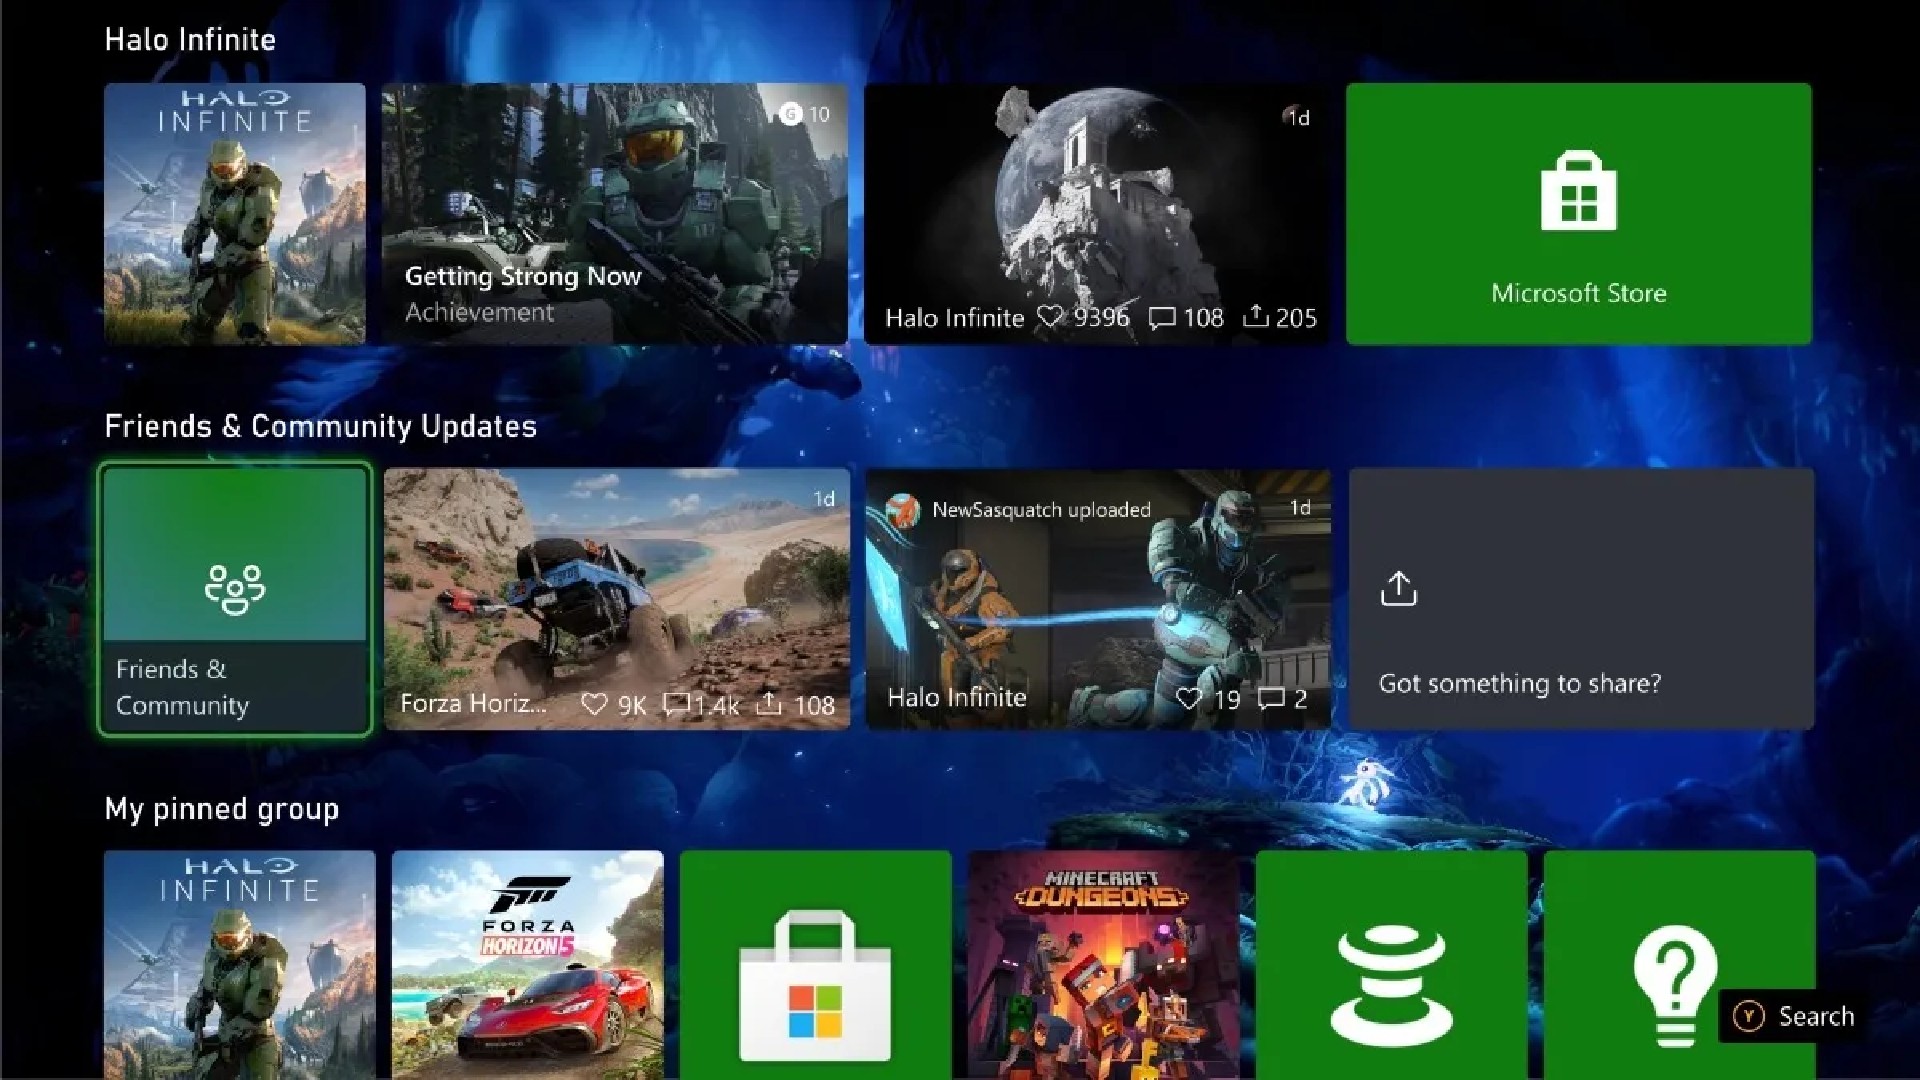This screenshot has width=1920, height=1080.
Task: Like NewSasquatch's clip with the heart showing 19
Action: click(1192, 699)
